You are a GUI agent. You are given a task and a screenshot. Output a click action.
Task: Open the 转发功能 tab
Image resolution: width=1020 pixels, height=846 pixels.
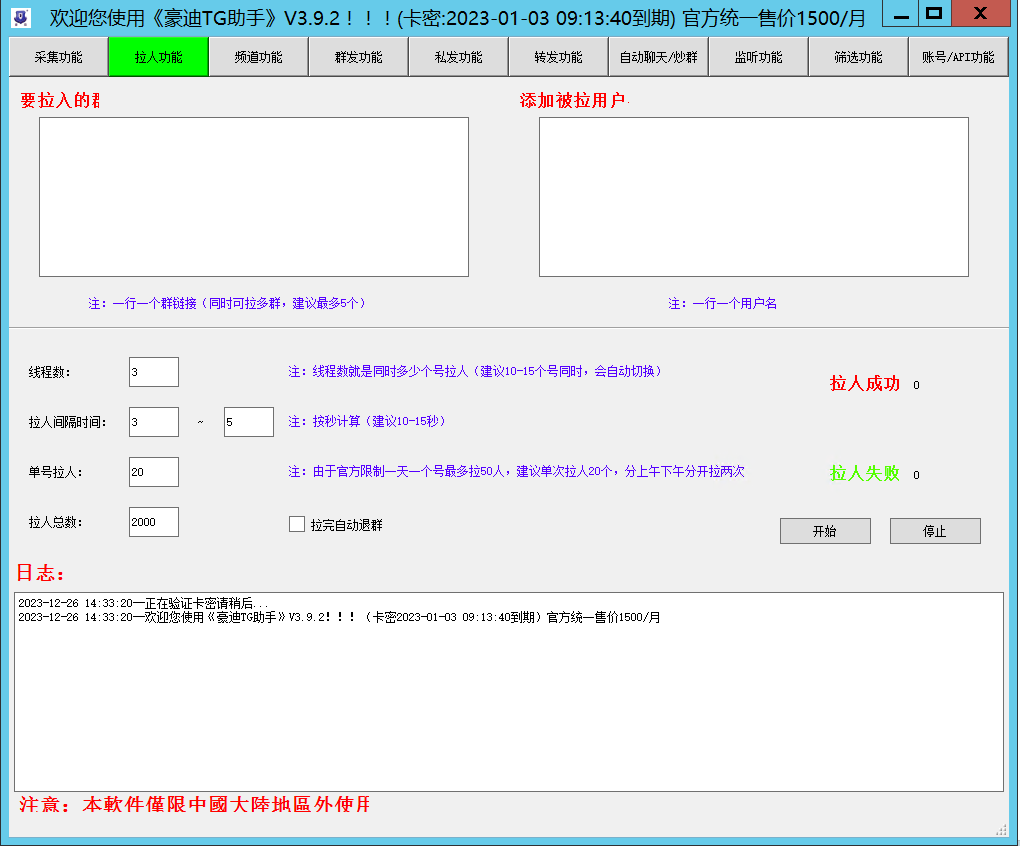pos(558,57)
